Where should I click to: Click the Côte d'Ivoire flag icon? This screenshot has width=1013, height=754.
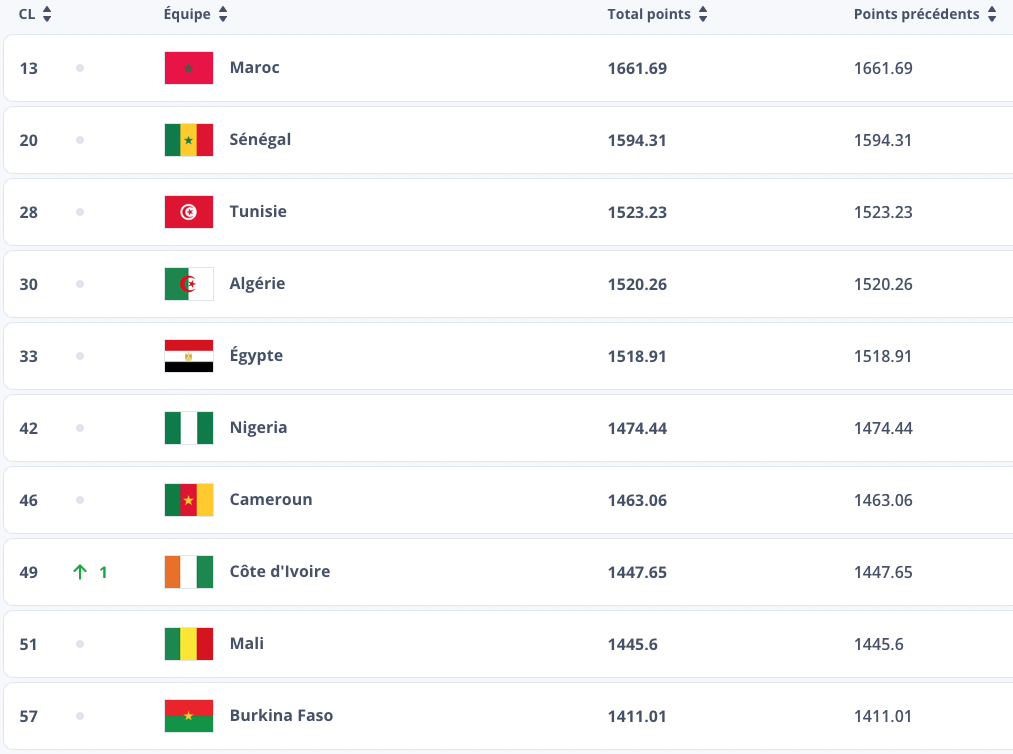(188, 572)
